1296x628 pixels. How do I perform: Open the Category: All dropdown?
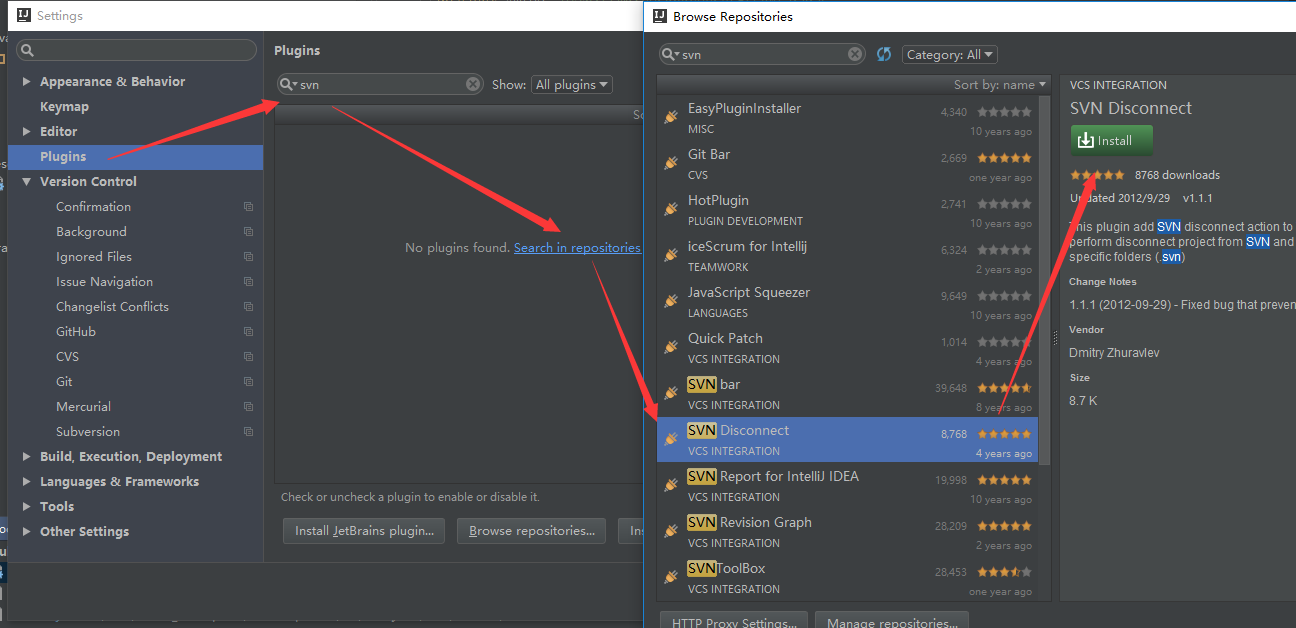coord(948,54)
